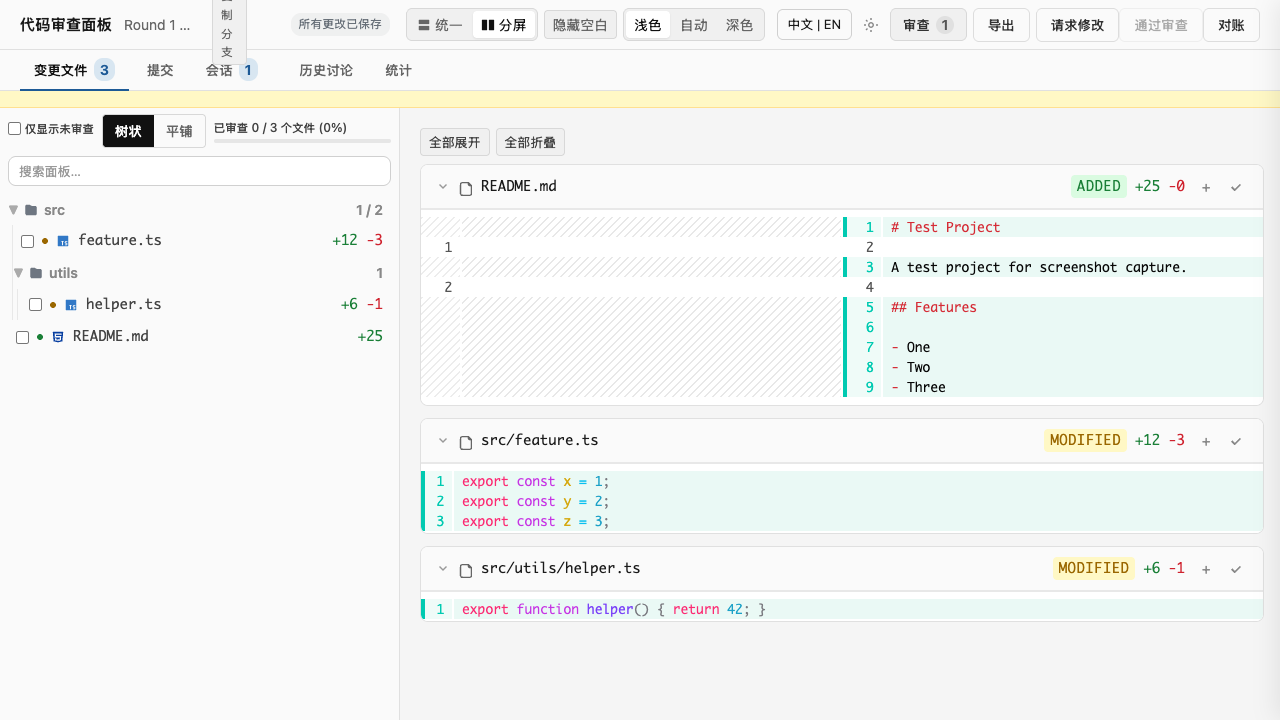Select 树状 tree layout

128,131
